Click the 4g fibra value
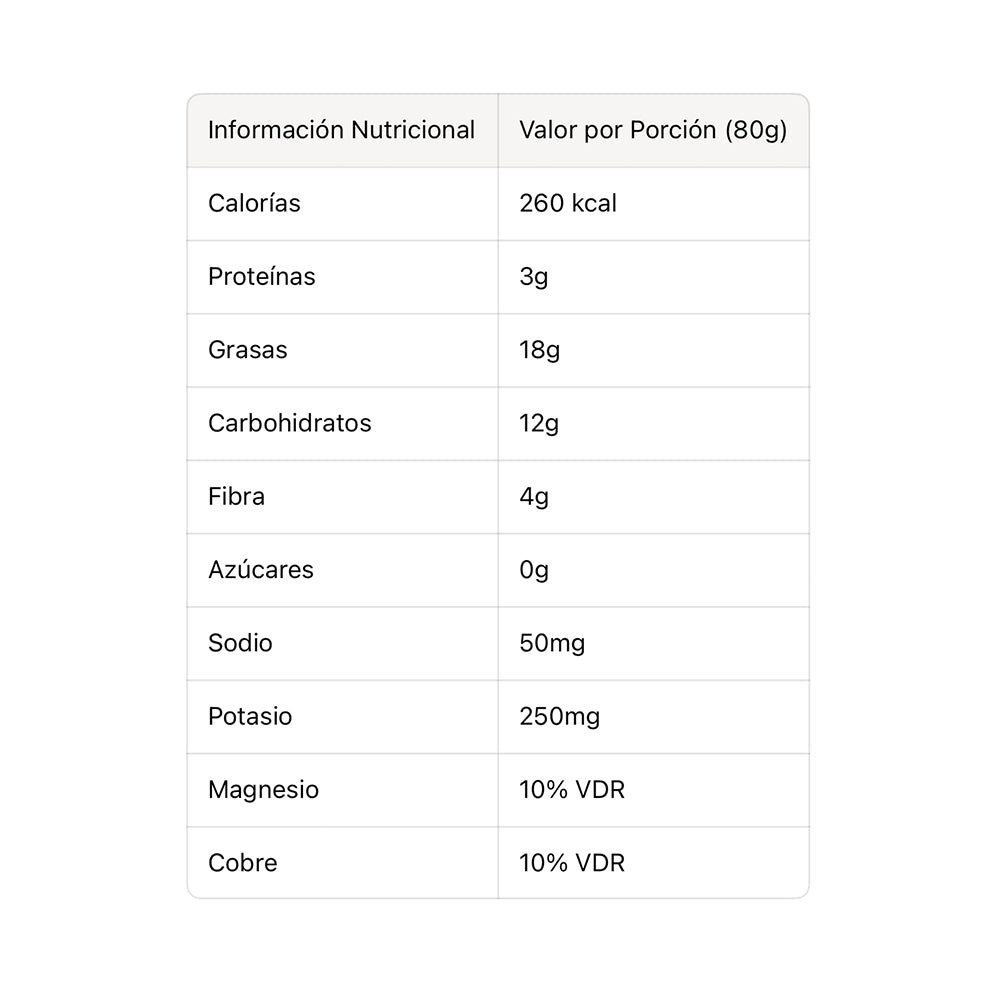 534,497
